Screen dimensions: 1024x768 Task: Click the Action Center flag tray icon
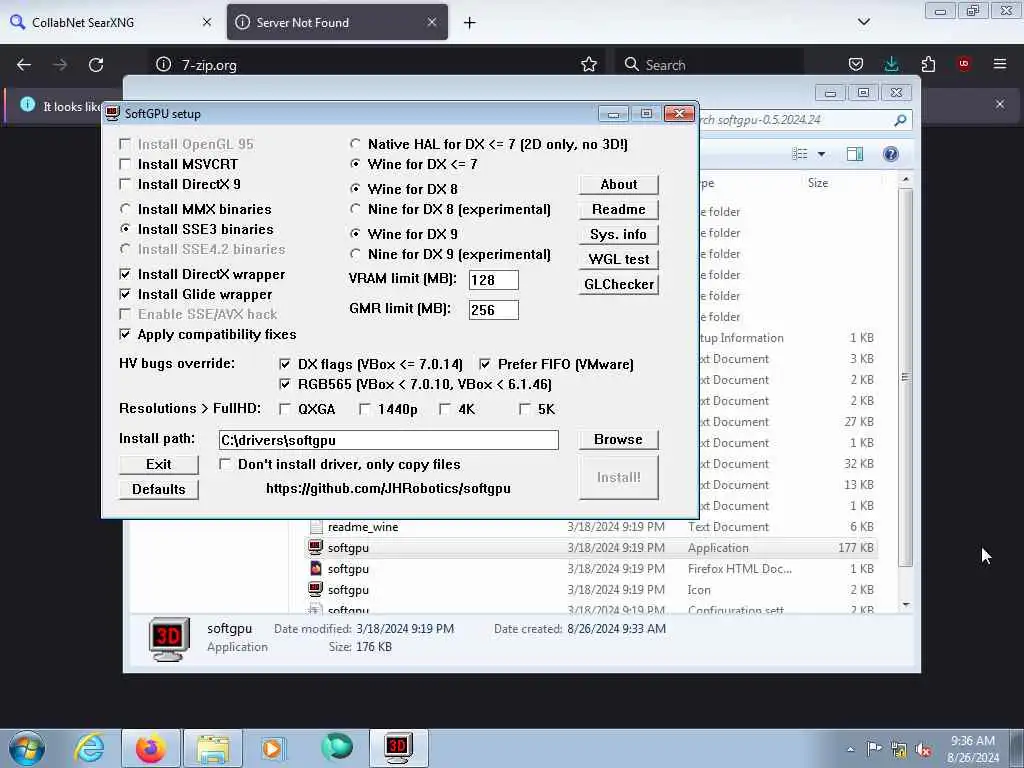tap(873, 748)
